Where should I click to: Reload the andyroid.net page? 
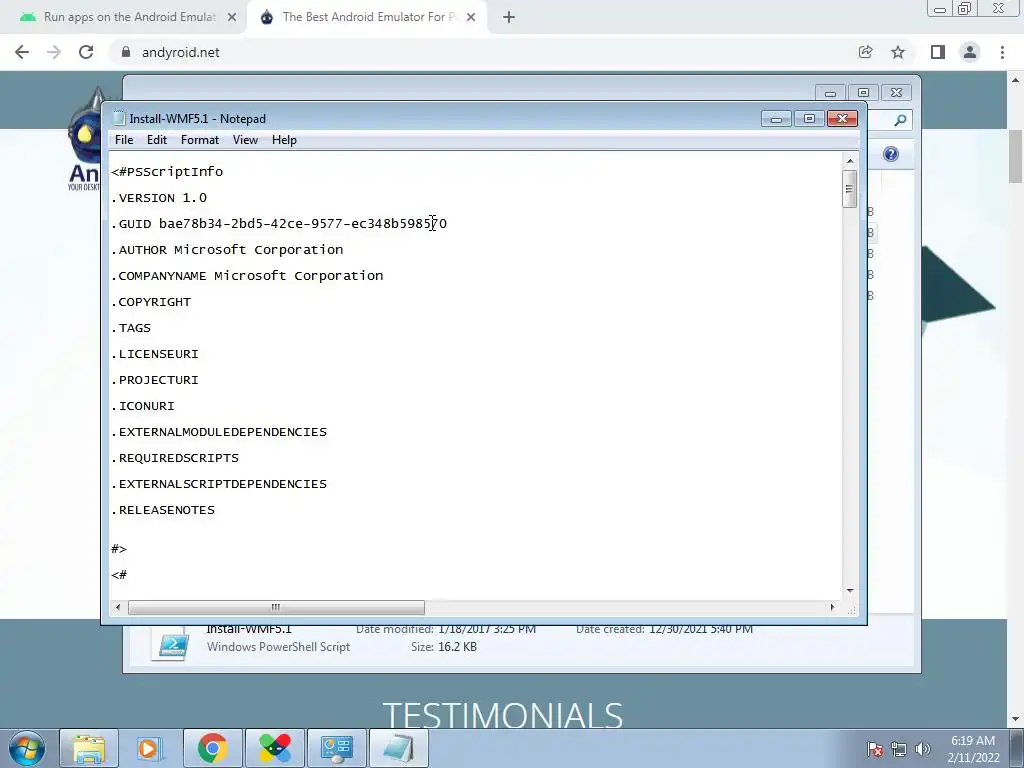click(86, 52)
